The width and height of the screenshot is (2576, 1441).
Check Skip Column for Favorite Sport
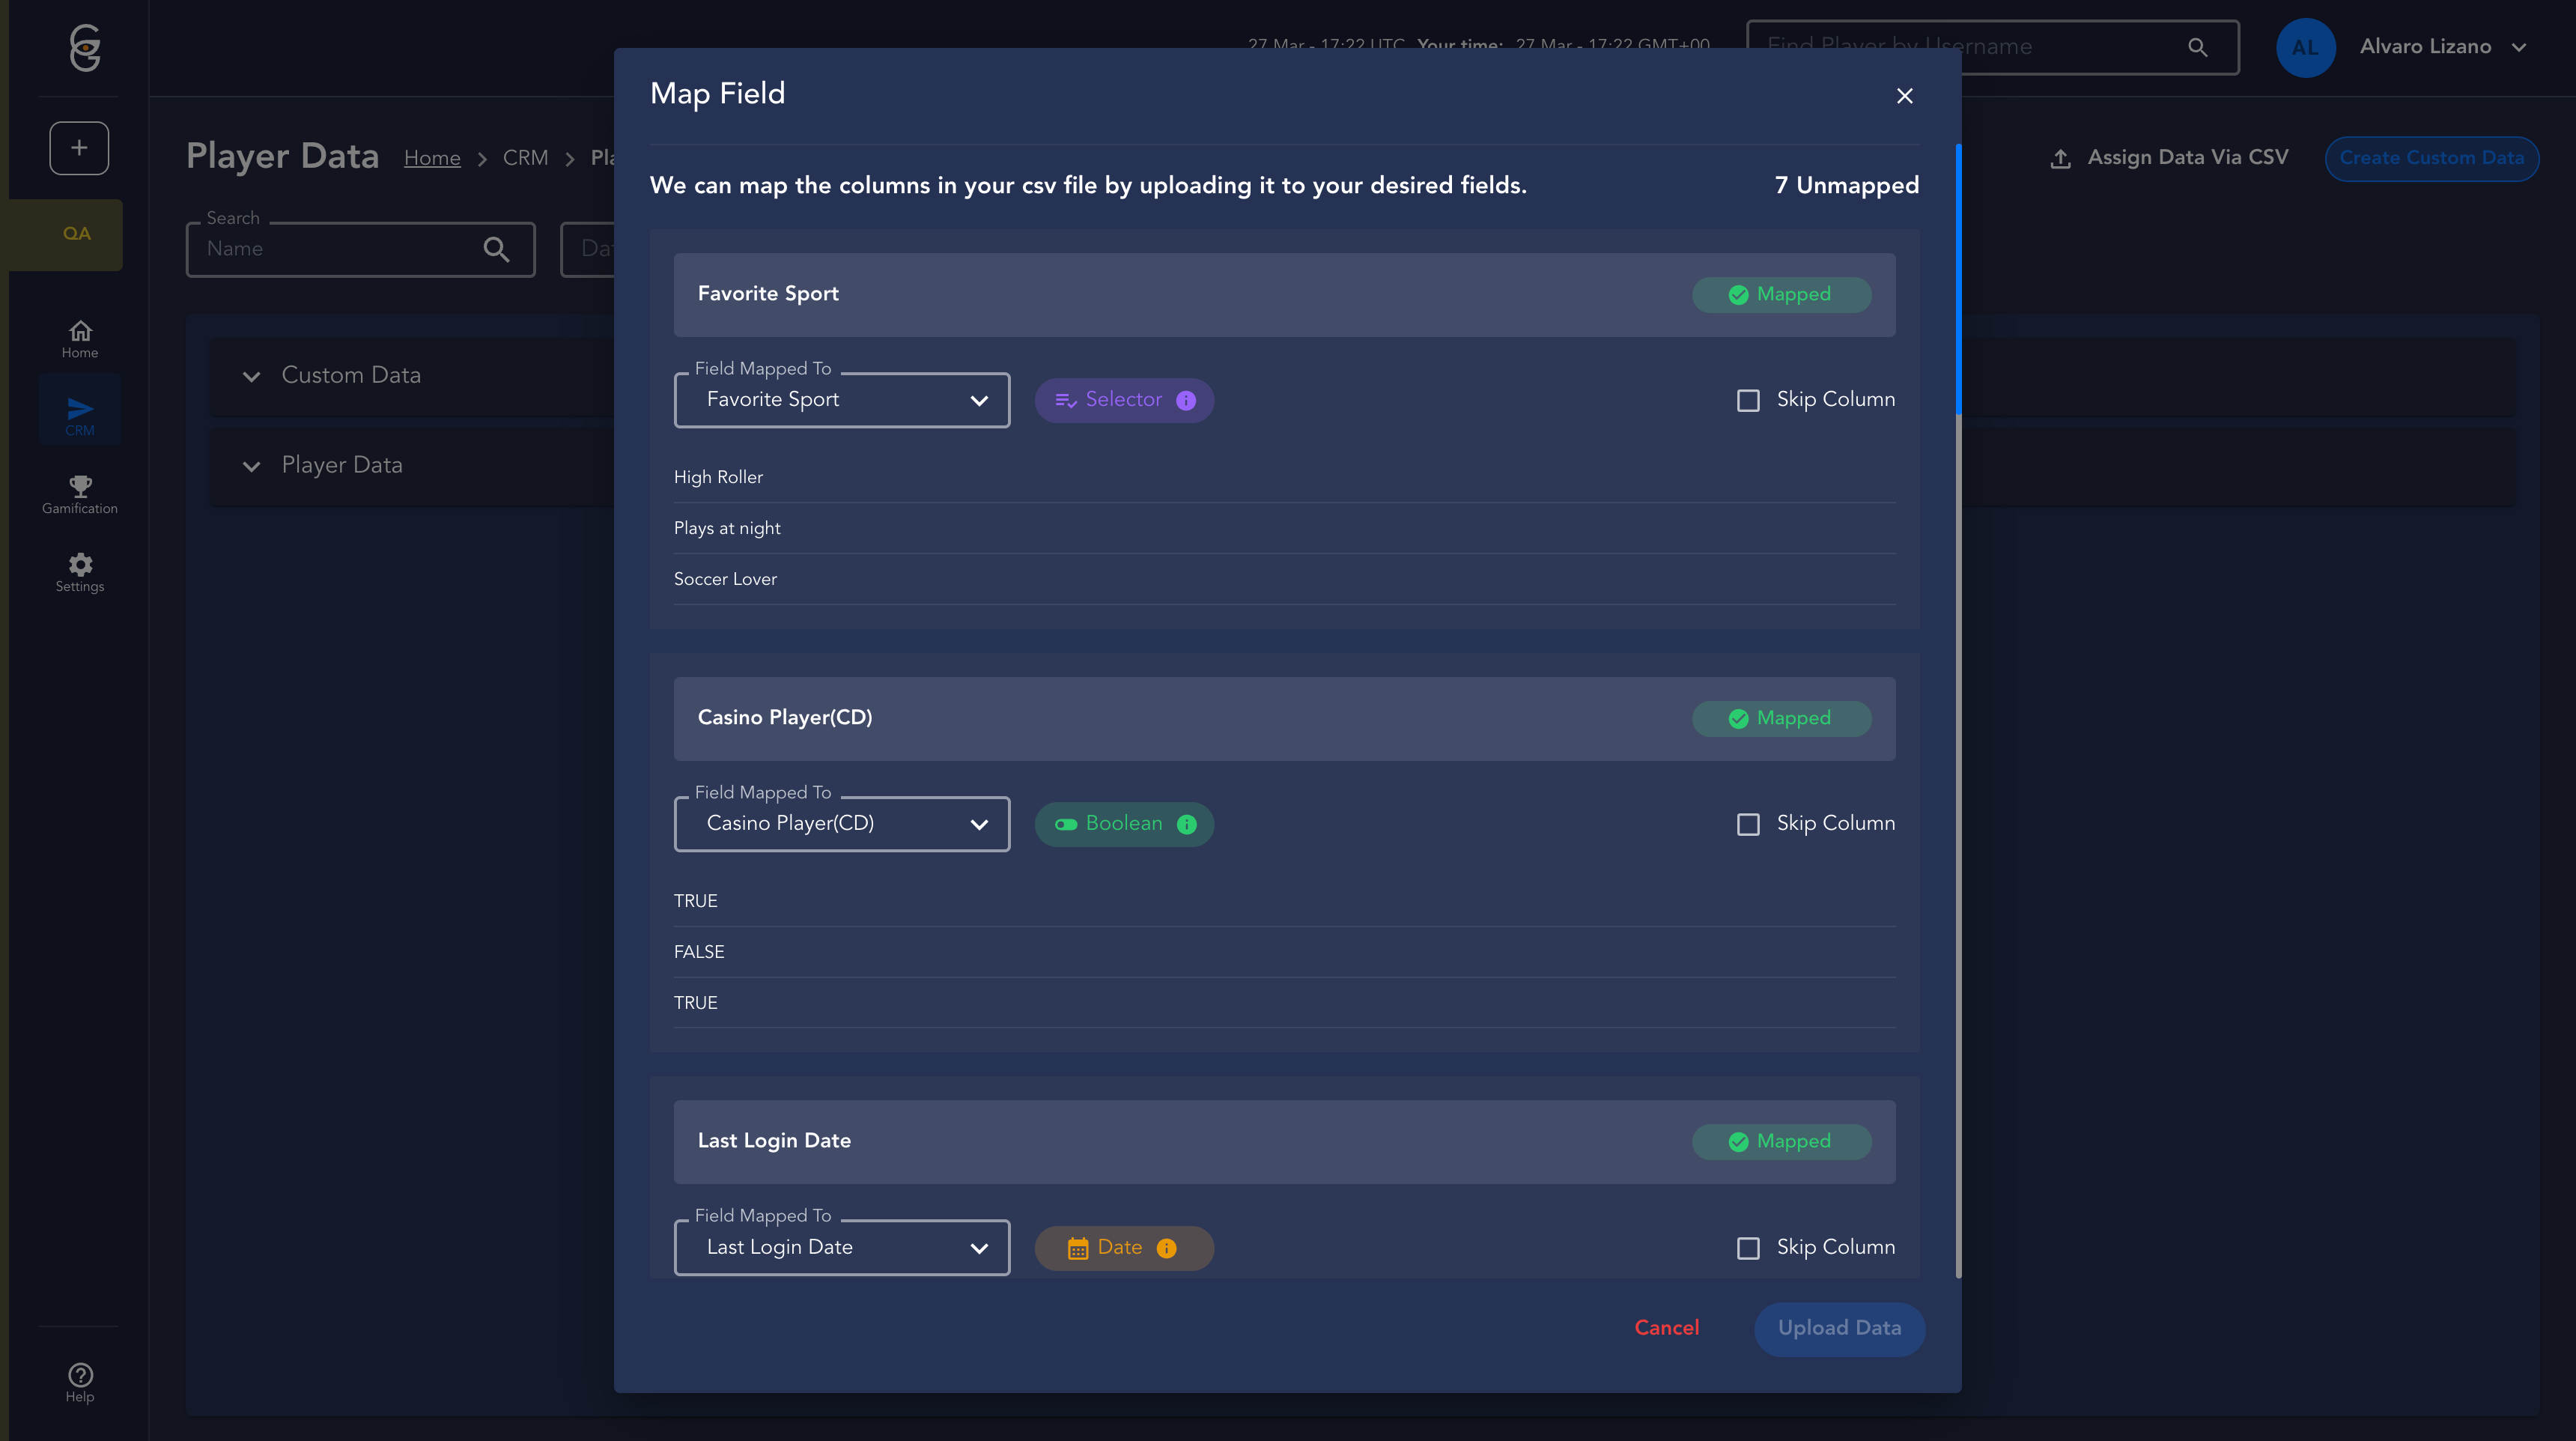coord(1748,400)
